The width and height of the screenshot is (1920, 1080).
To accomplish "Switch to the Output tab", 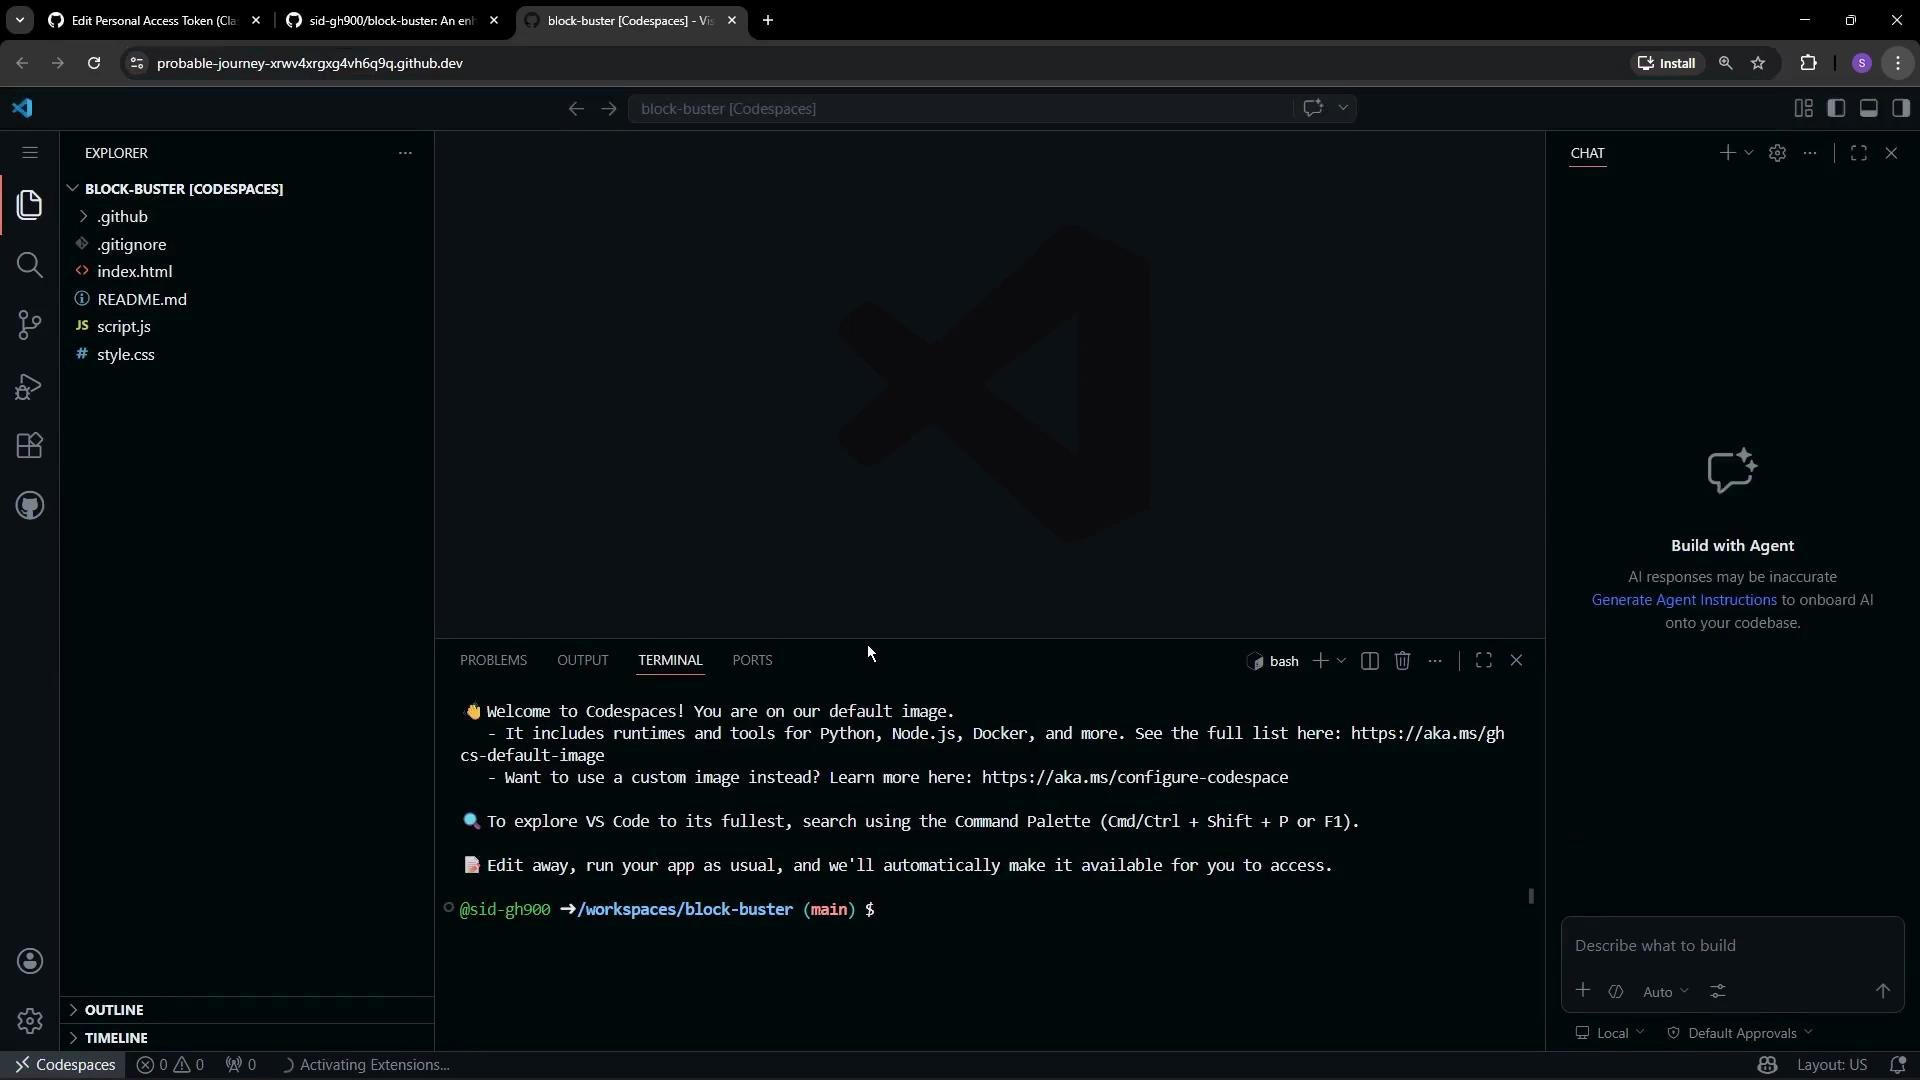I will point(583,661).
